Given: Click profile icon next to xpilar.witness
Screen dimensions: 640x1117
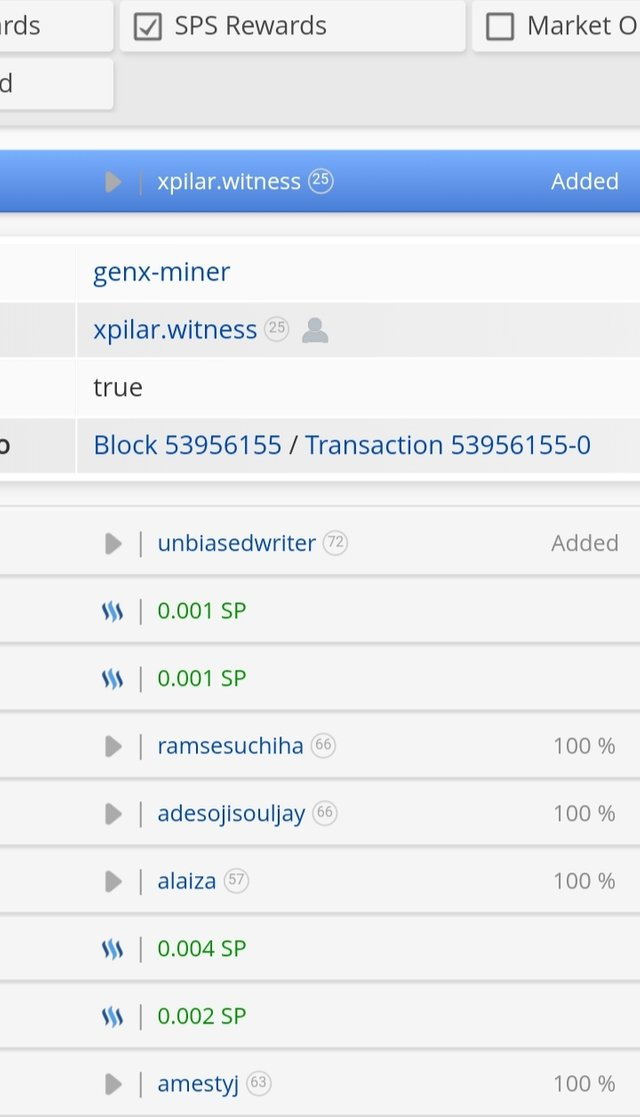Looking at the screenshot, I should click(315, 330).
